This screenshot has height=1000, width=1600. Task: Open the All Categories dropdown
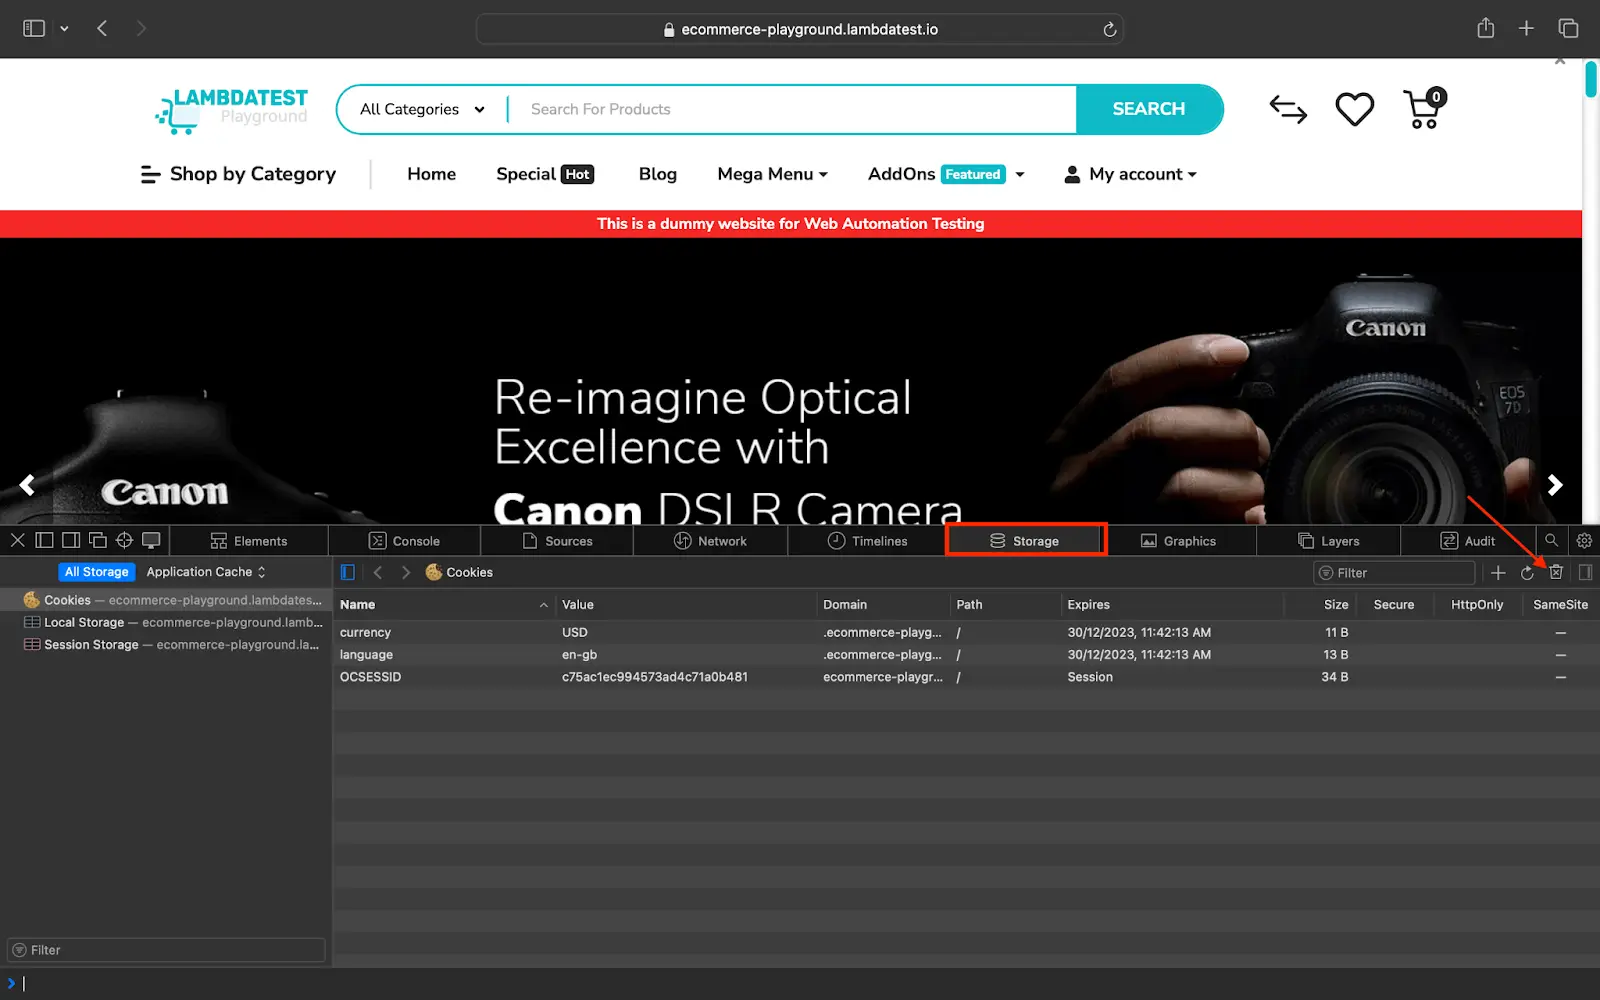click(x=422, y=109)
